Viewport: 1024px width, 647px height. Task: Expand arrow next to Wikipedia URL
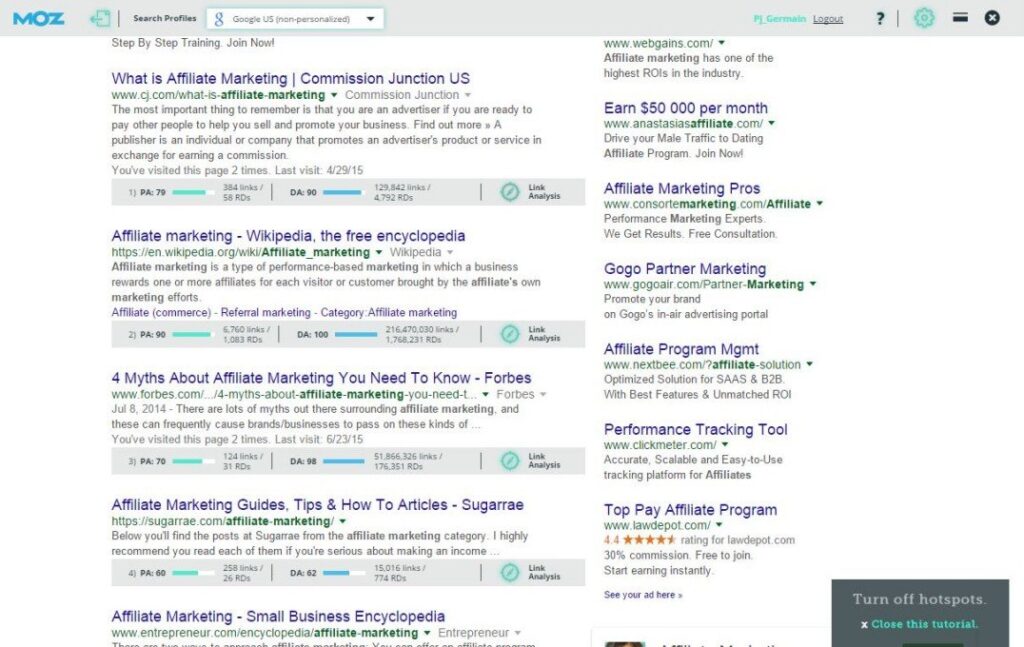click(378, 253)
